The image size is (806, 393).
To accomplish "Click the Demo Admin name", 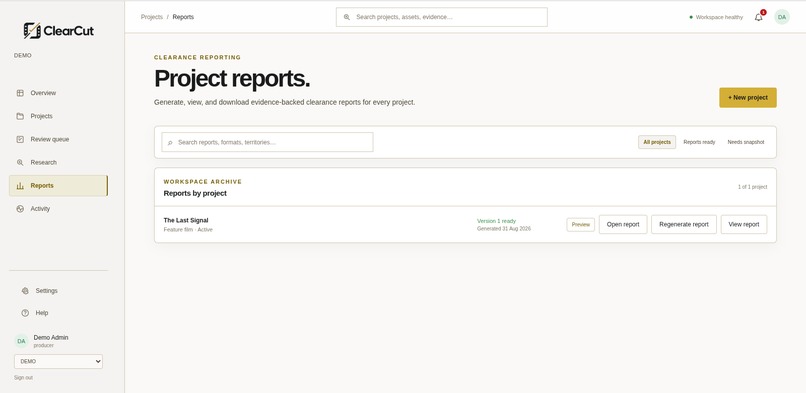I will click(51, 338).
